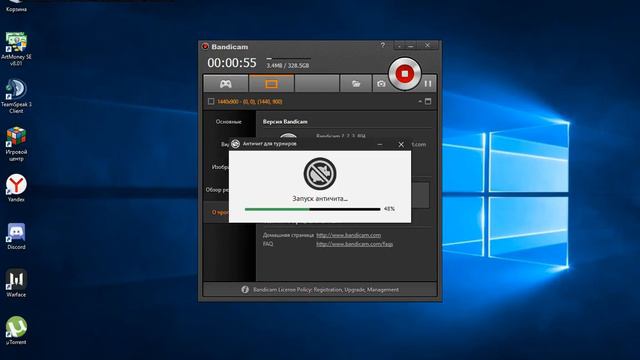
Task: Click the crossed-out pig anticheat emblem
Action: click(320, 173)
